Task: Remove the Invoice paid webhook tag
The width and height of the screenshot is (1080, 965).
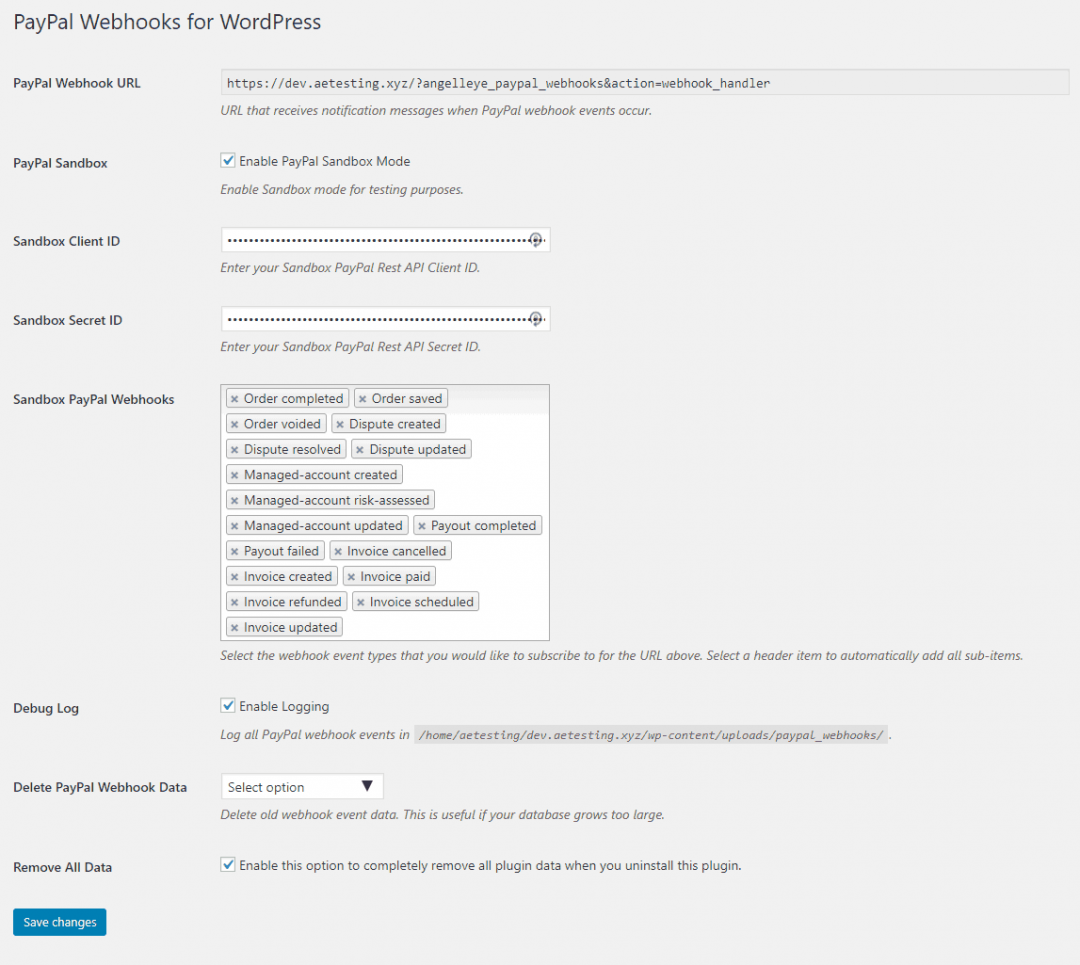Action: (x=352, y=575)
